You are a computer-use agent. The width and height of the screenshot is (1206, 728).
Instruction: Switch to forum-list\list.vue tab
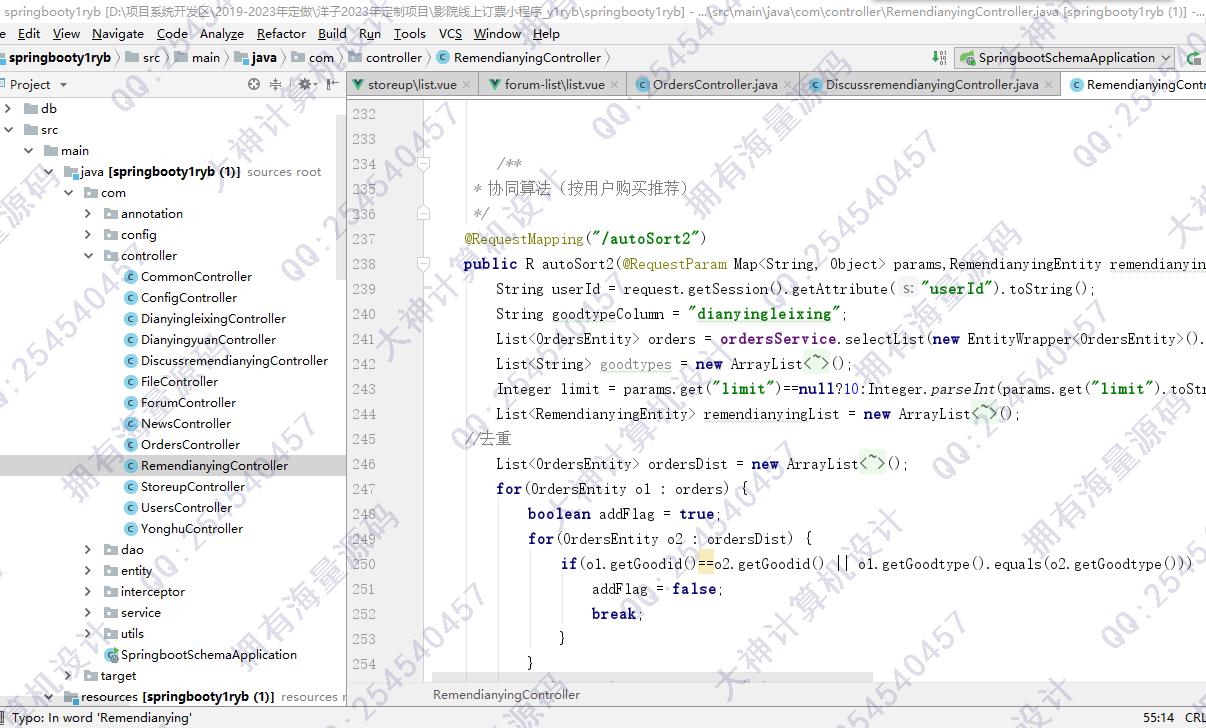[554, 85]
